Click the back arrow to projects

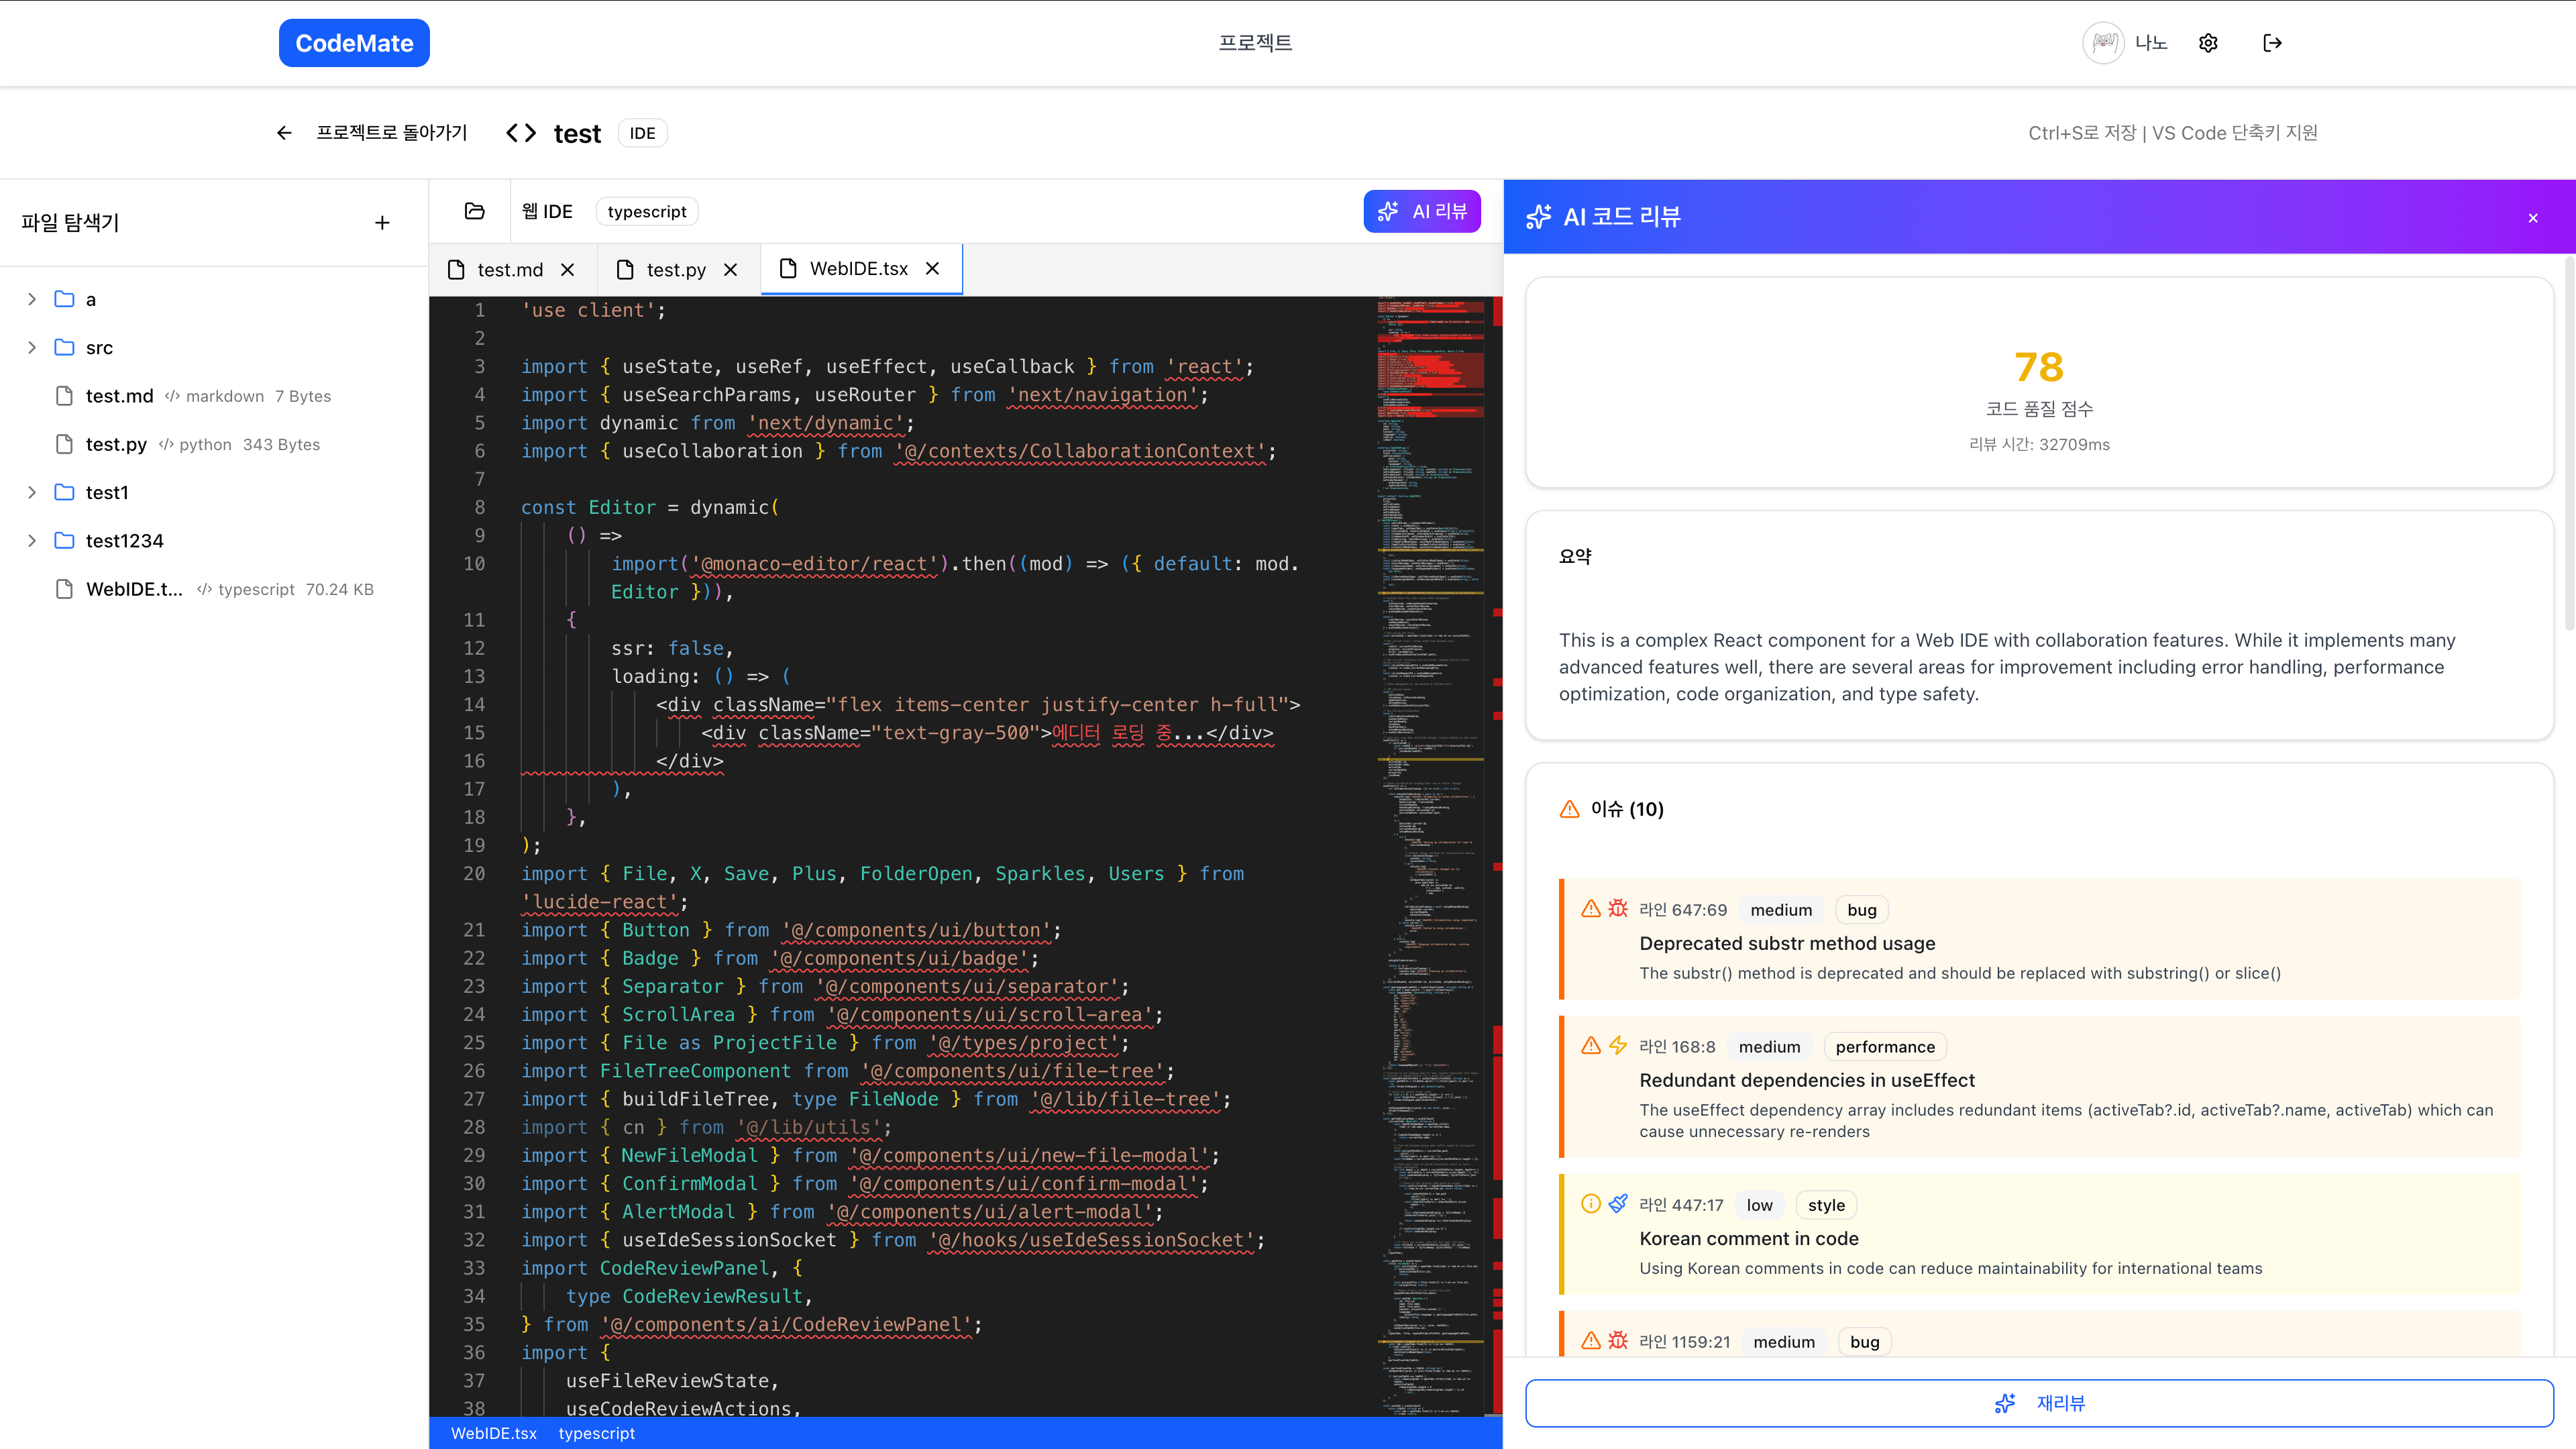pos(284,133)
